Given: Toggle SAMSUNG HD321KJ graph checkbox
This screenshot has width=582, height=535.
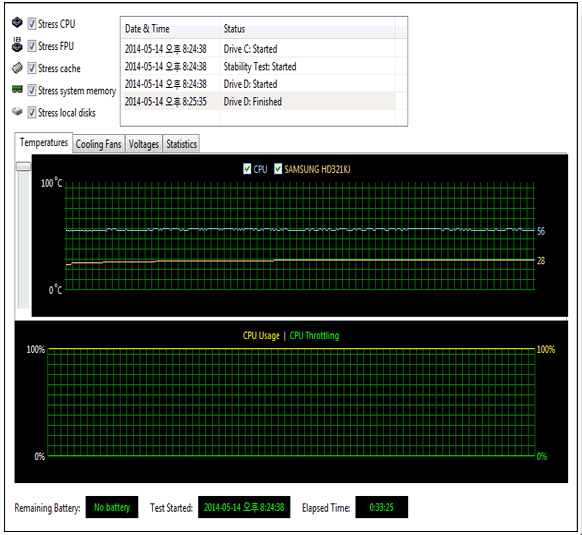Looking at the screenshot, I should click(x=278, y=169).
